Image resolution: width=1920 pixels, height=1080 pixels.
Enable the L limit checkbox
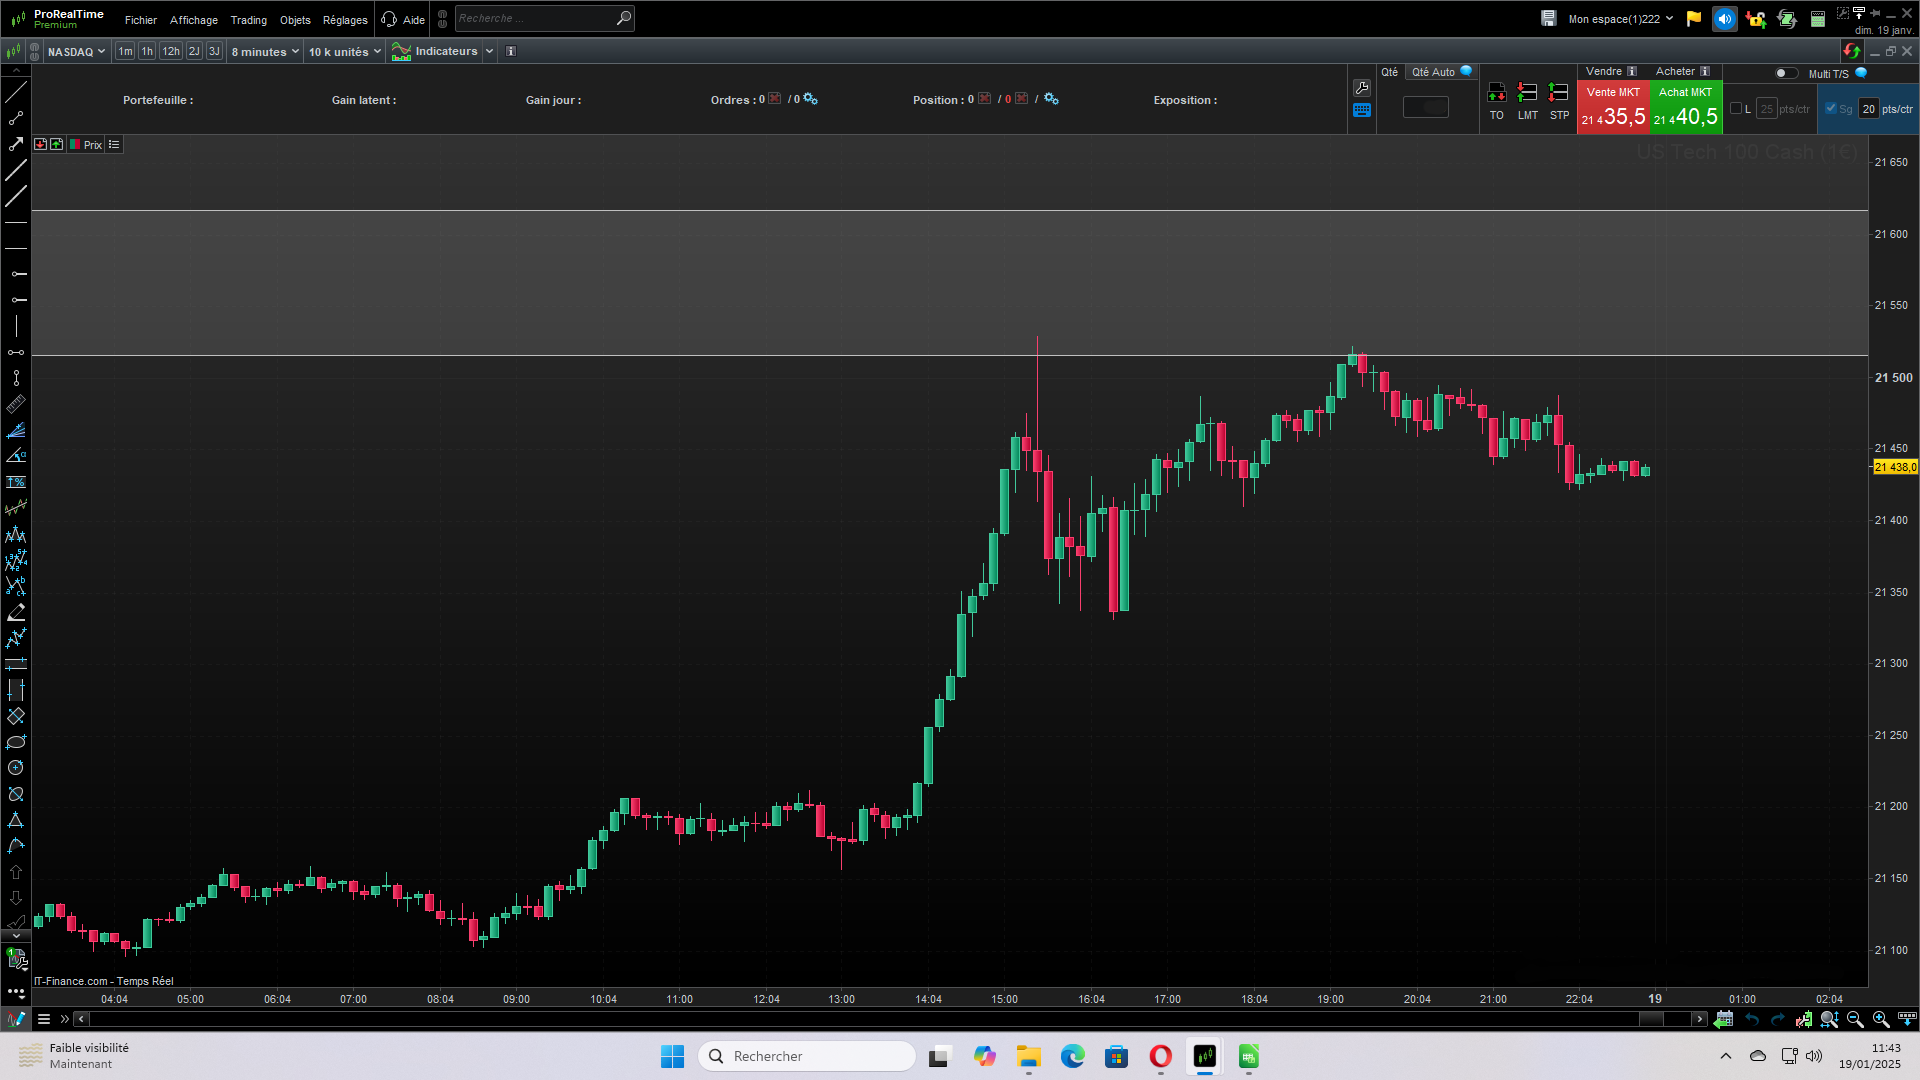1736,109
